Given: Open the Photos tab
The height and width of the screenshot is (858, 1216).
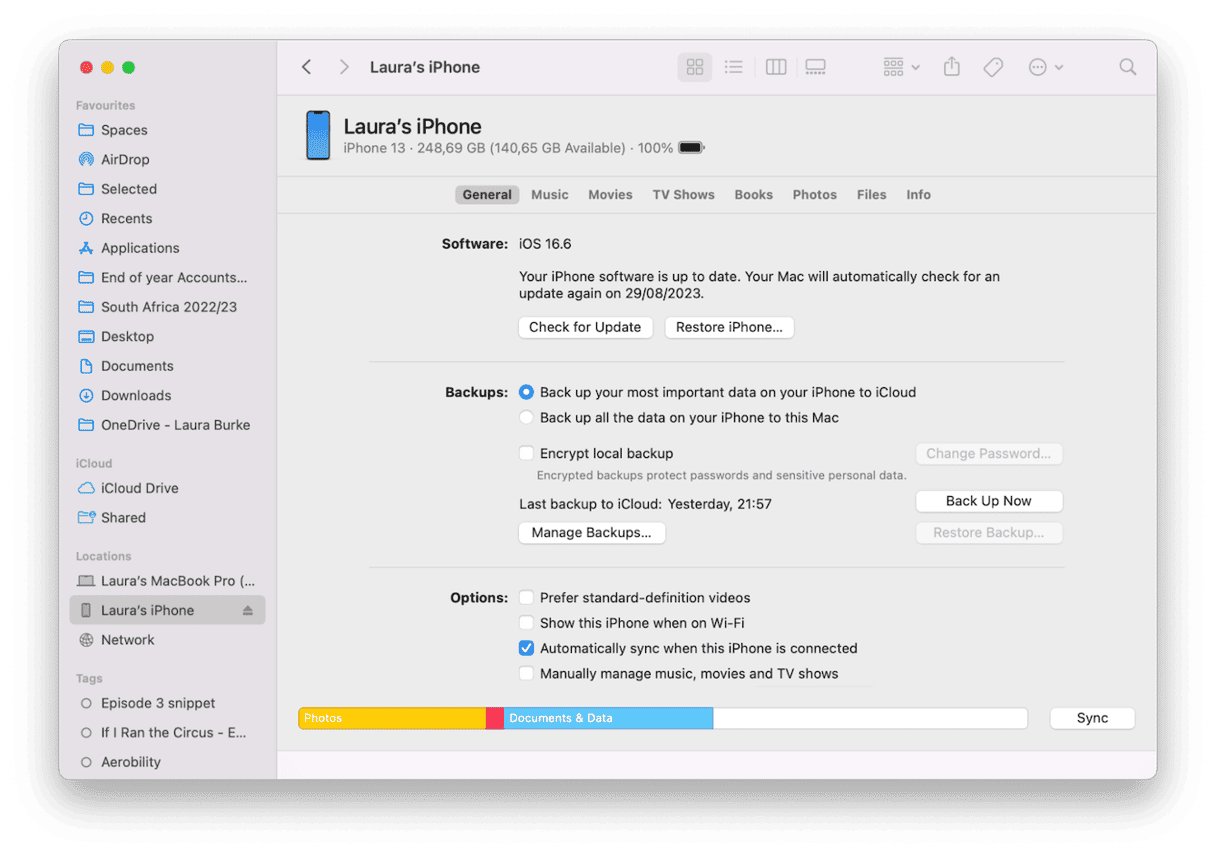Looking at the screenshot, I should 814,194.
